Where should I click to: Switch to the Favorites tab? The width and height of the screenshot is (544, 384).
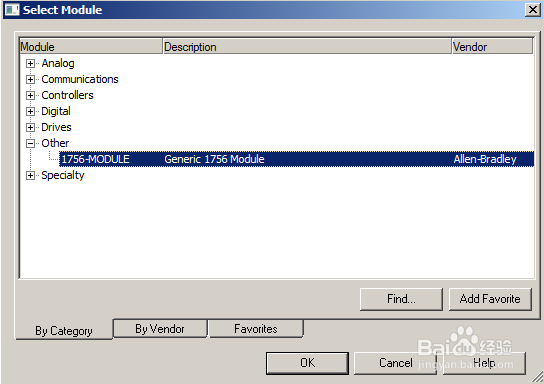(x=256, y=328)
